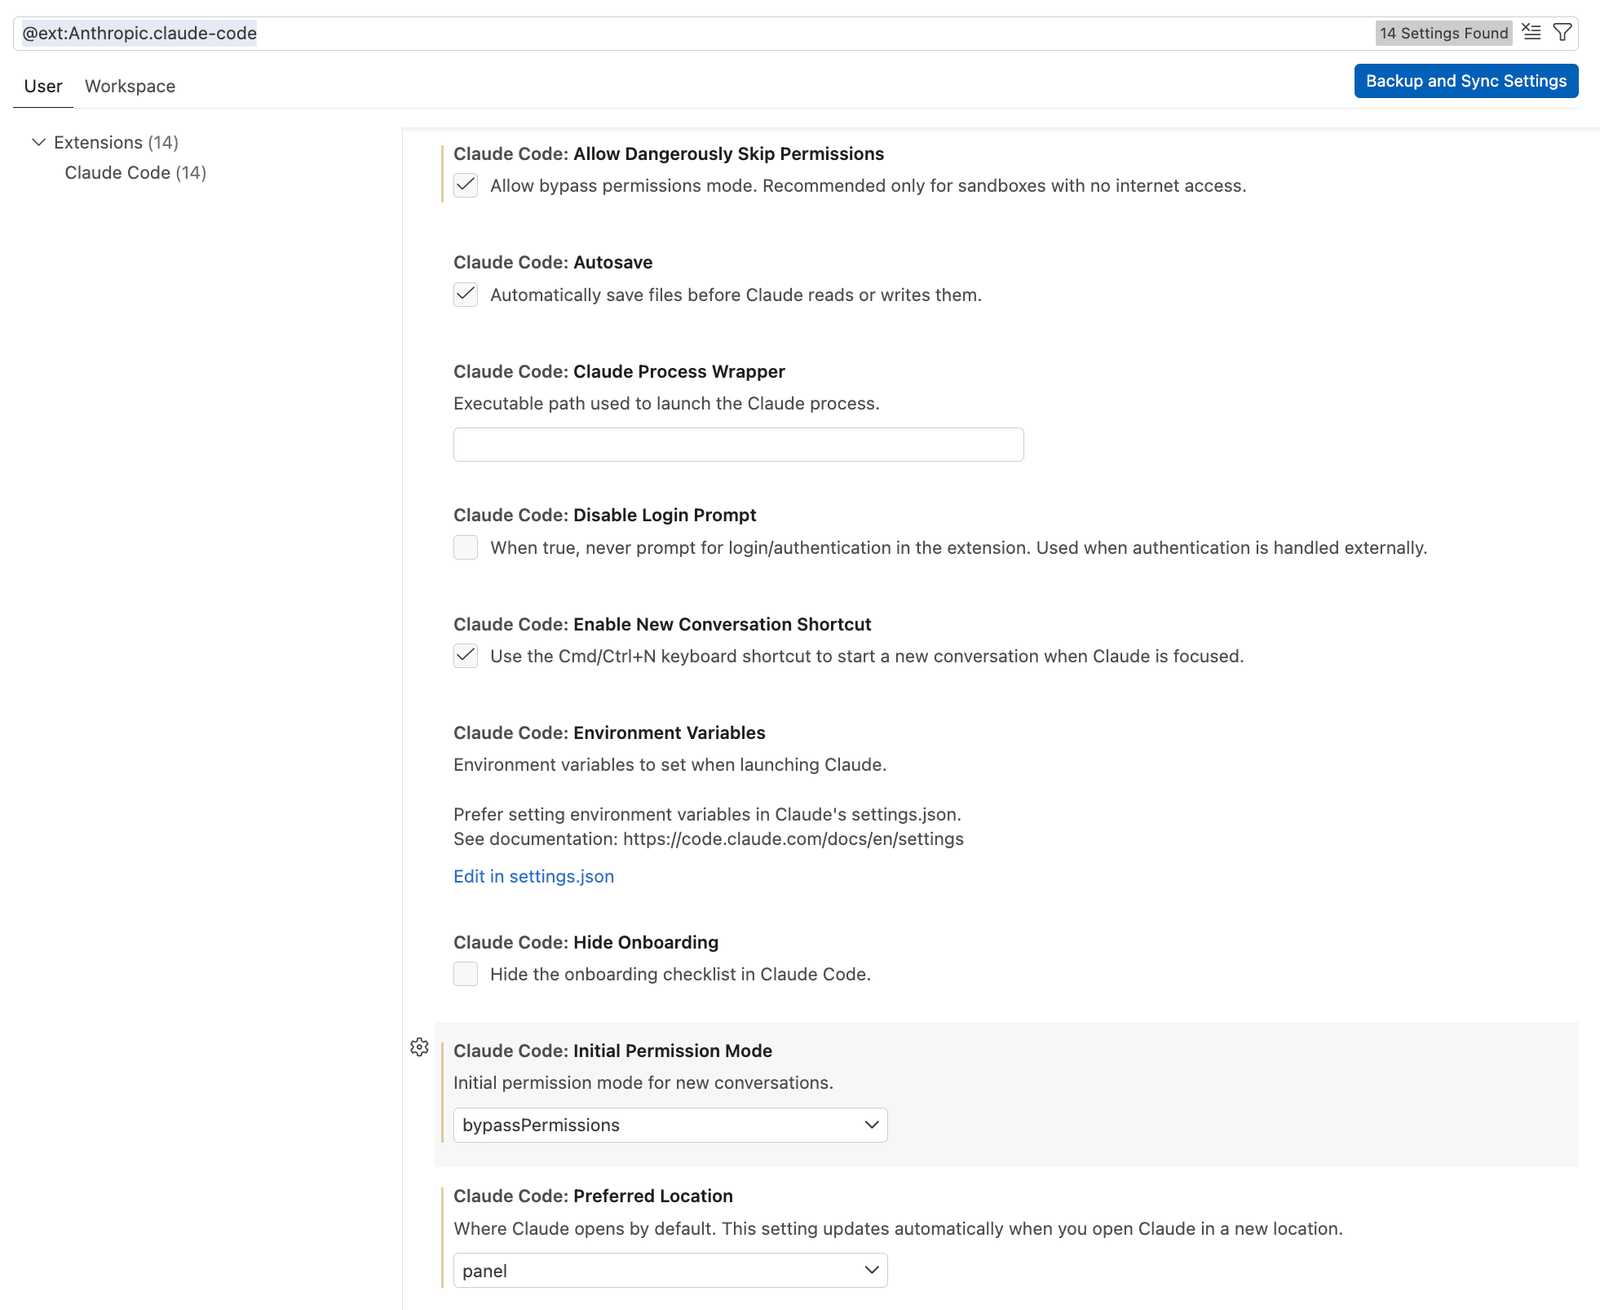1600x1310 pixels.
Task: Select Claude Code (14) in sidebar tree
Action: pos(135,173)
